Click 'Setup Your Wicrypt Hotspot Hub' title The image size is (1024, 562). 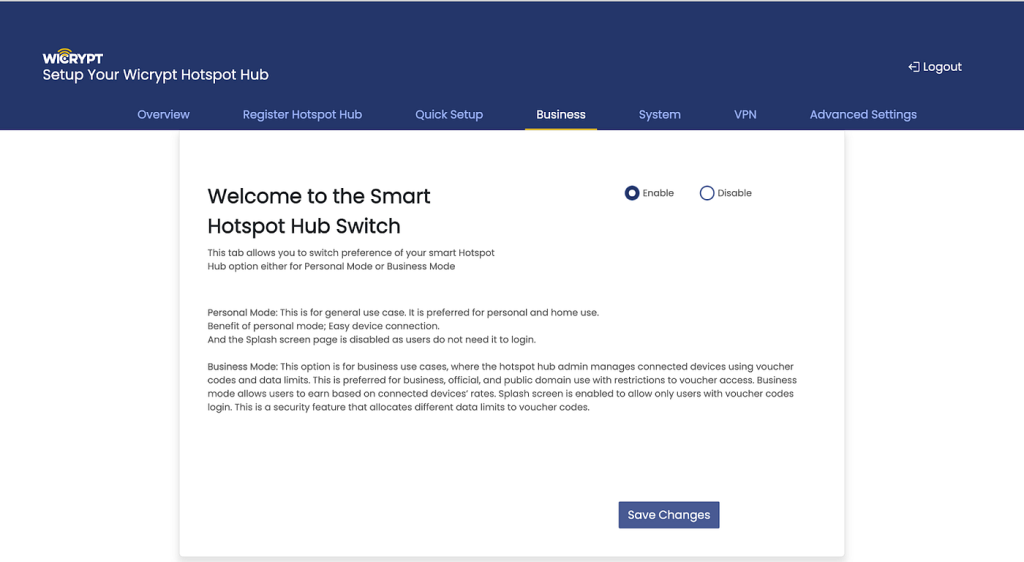155,75
